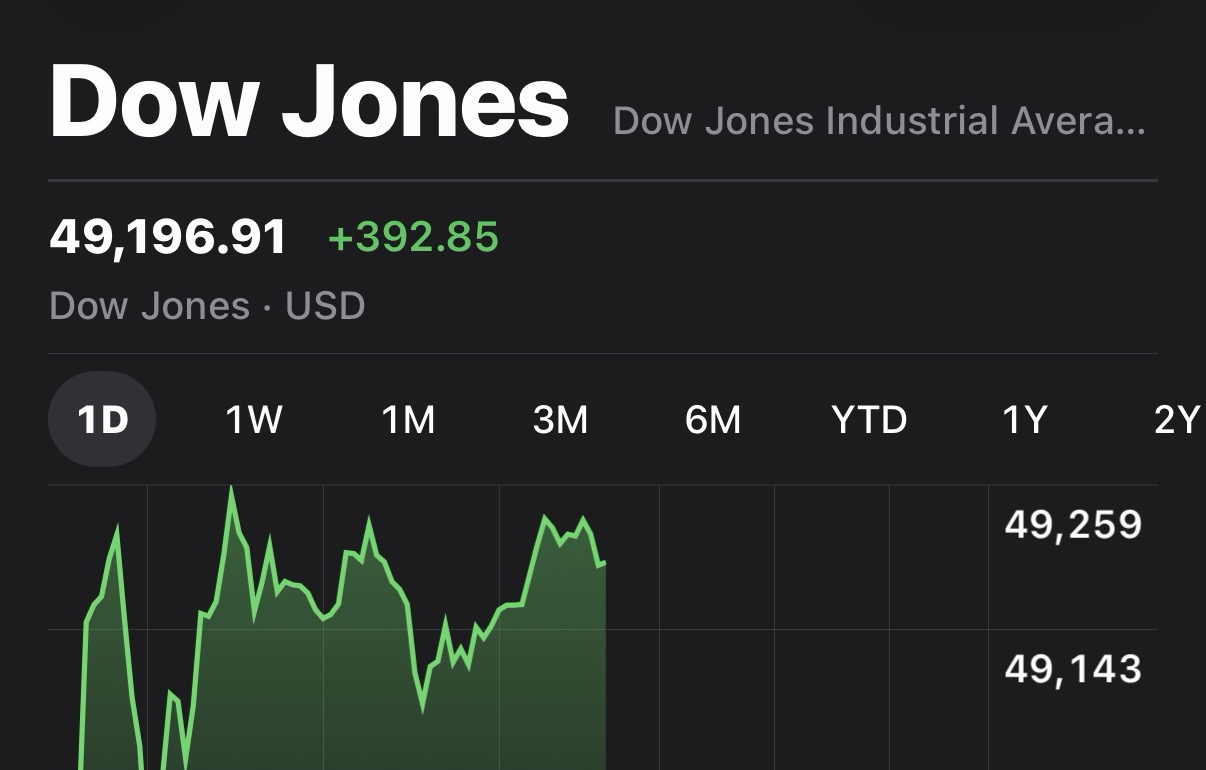Toggle the green +392.85 change value
The height and width of the screenshot is (770, 1206).
pyautogui.click(x=413, y=238)
